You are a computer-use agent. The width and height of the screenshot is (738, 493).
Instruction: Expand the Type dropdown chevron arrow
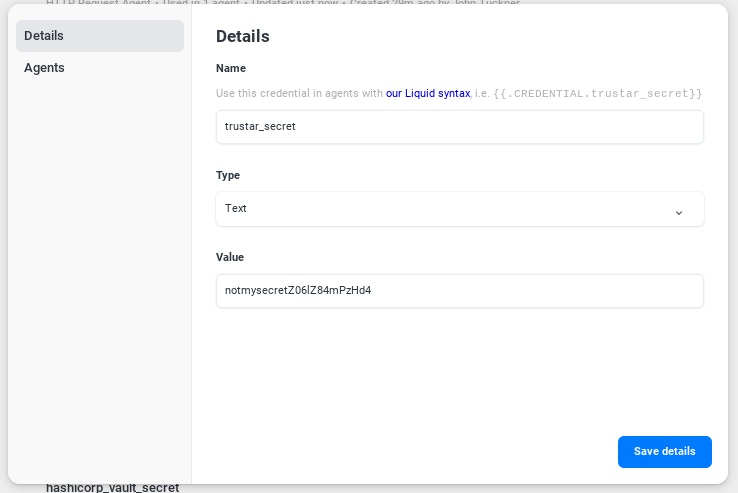(x=679, y=212)
